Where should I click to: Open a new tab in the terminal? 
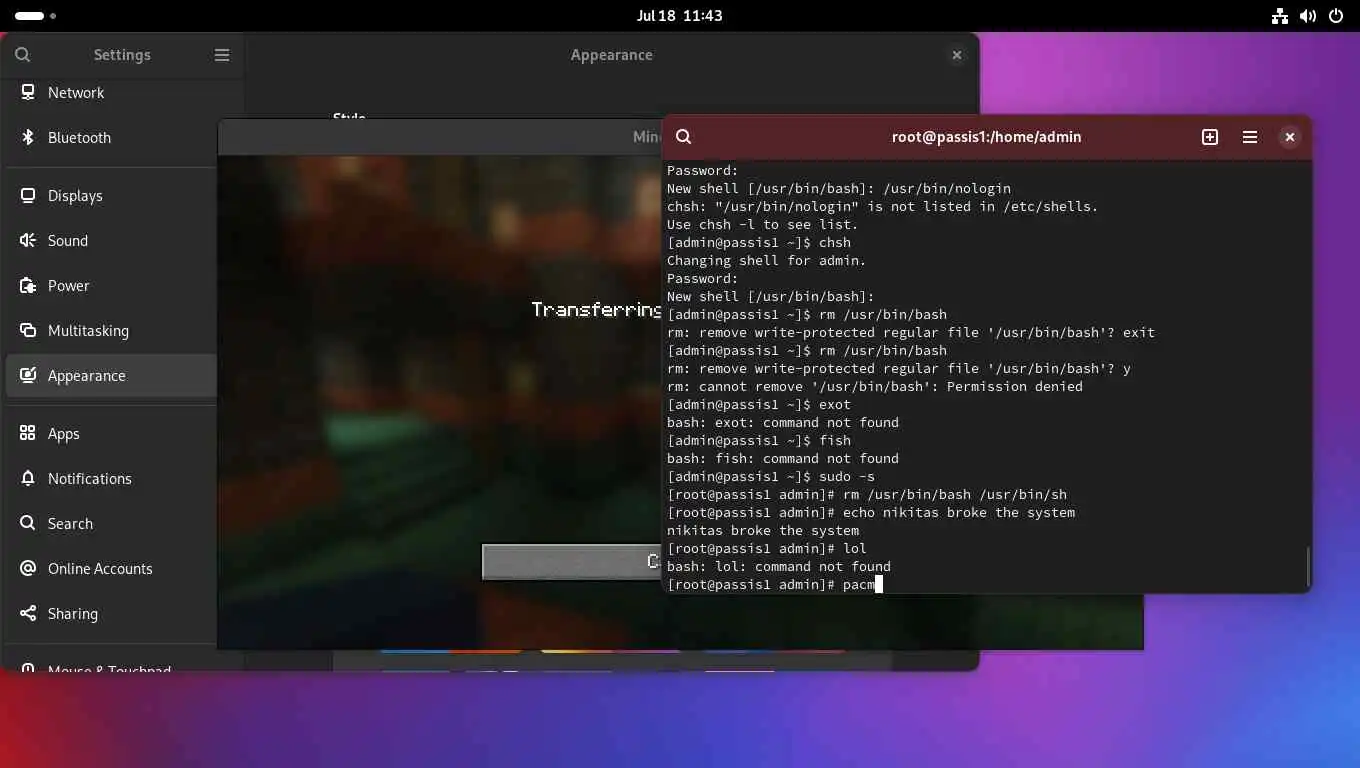(x=1210, y=137)
